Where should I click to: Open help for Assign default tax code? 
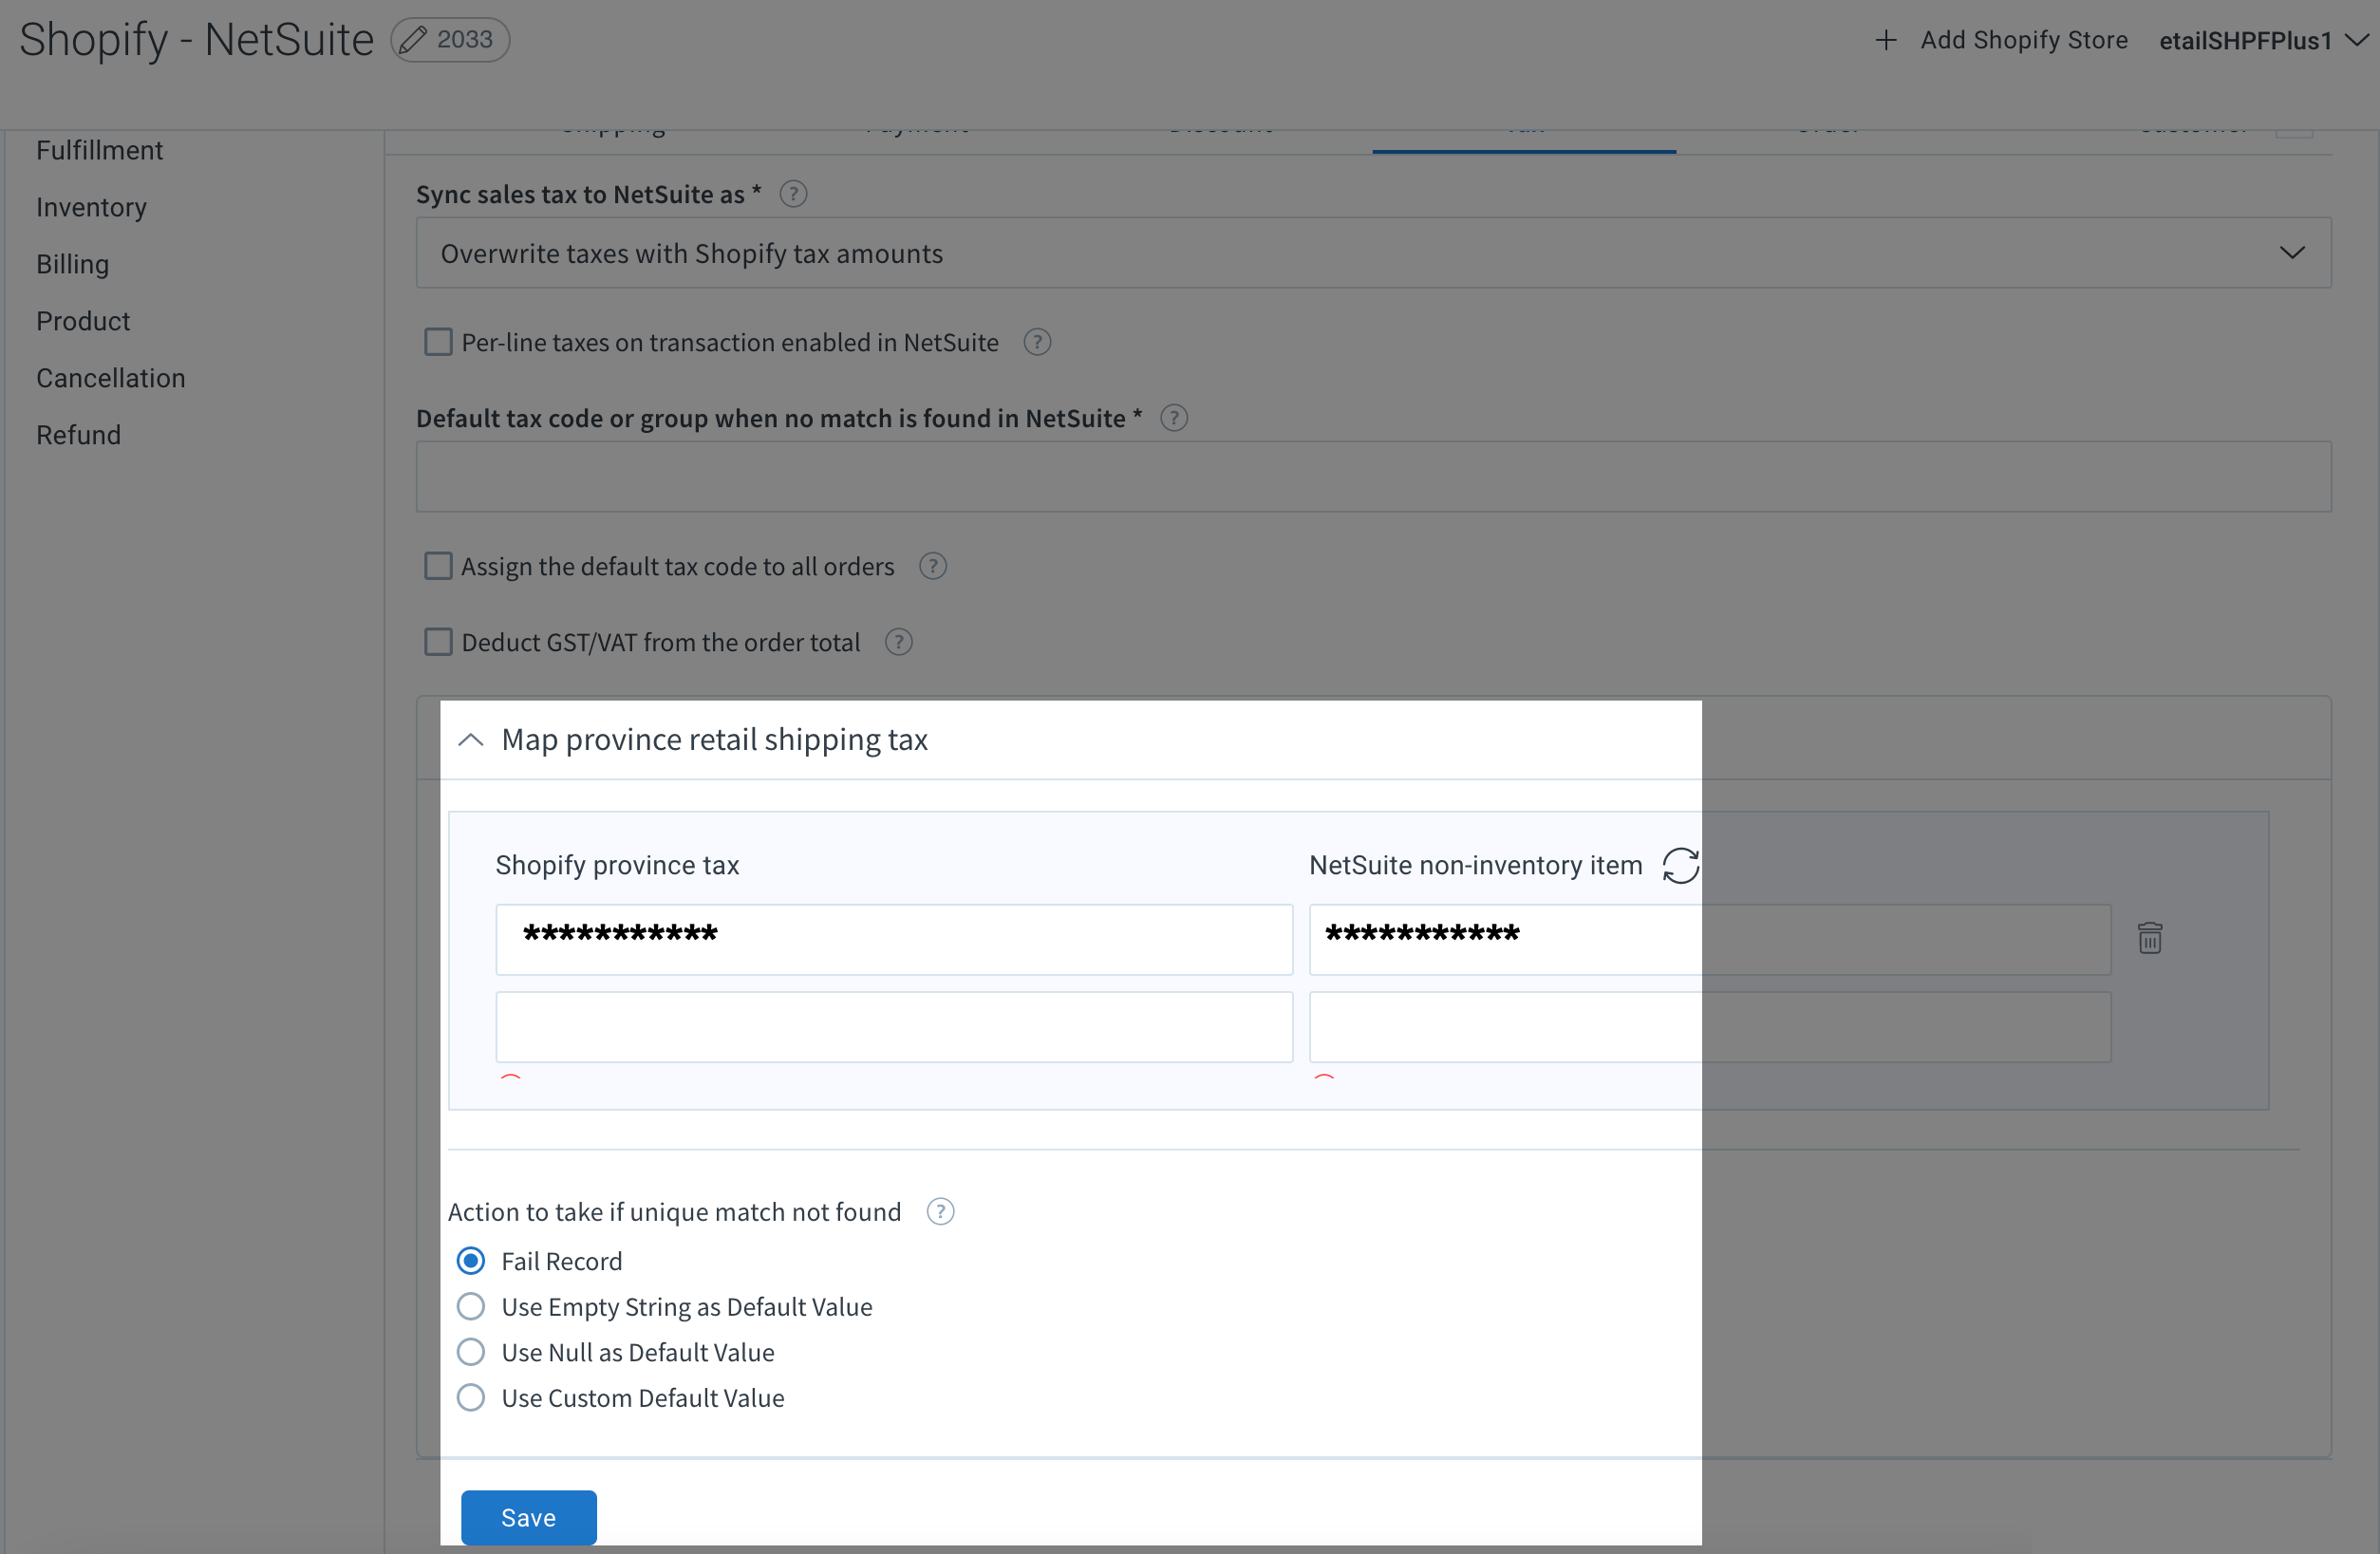coord(933,566)
